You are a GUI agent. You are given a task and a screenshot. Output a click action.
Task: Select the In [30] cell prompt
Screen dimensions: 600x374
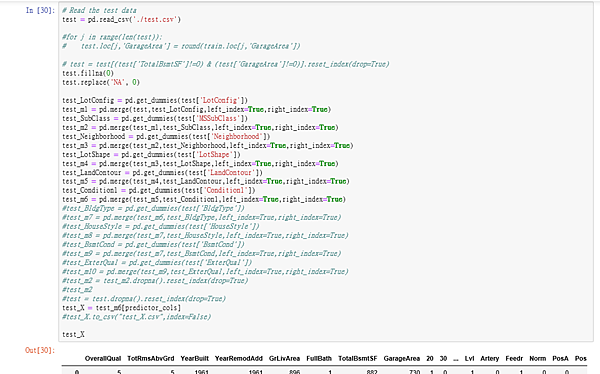[x=40, y=10]
